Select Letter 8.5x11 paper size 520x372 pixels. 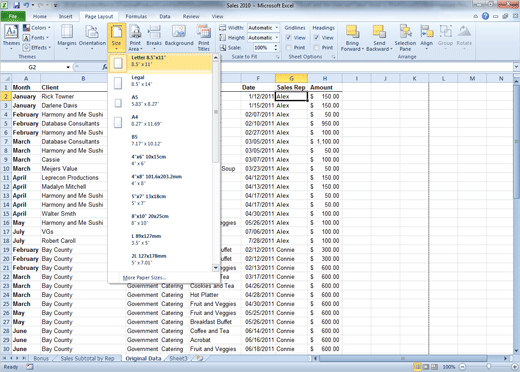point(160,63)
